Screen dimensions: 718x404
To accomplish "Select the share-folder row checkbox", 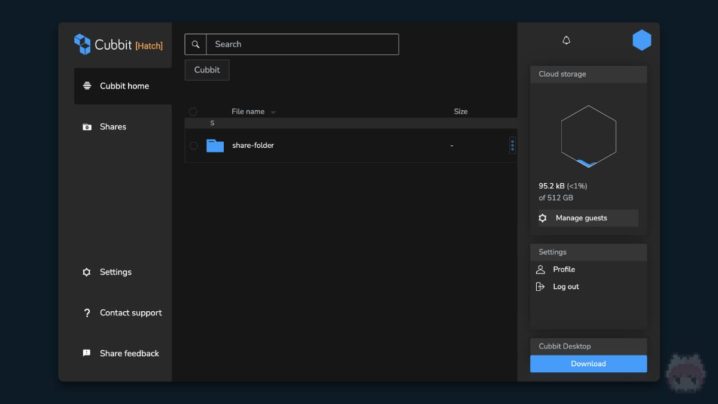I will click(193, 145).
